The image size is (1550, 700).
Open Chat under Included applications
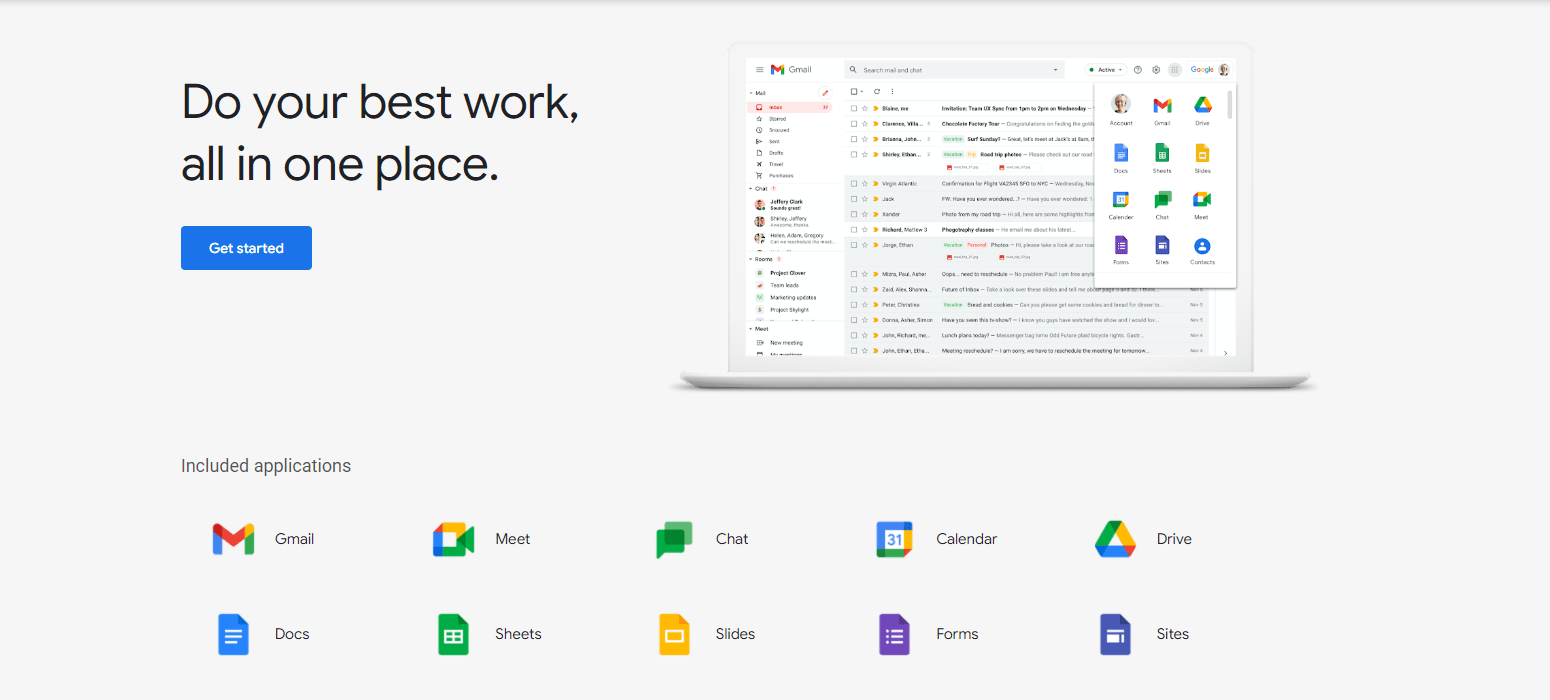tap(702, 539)
